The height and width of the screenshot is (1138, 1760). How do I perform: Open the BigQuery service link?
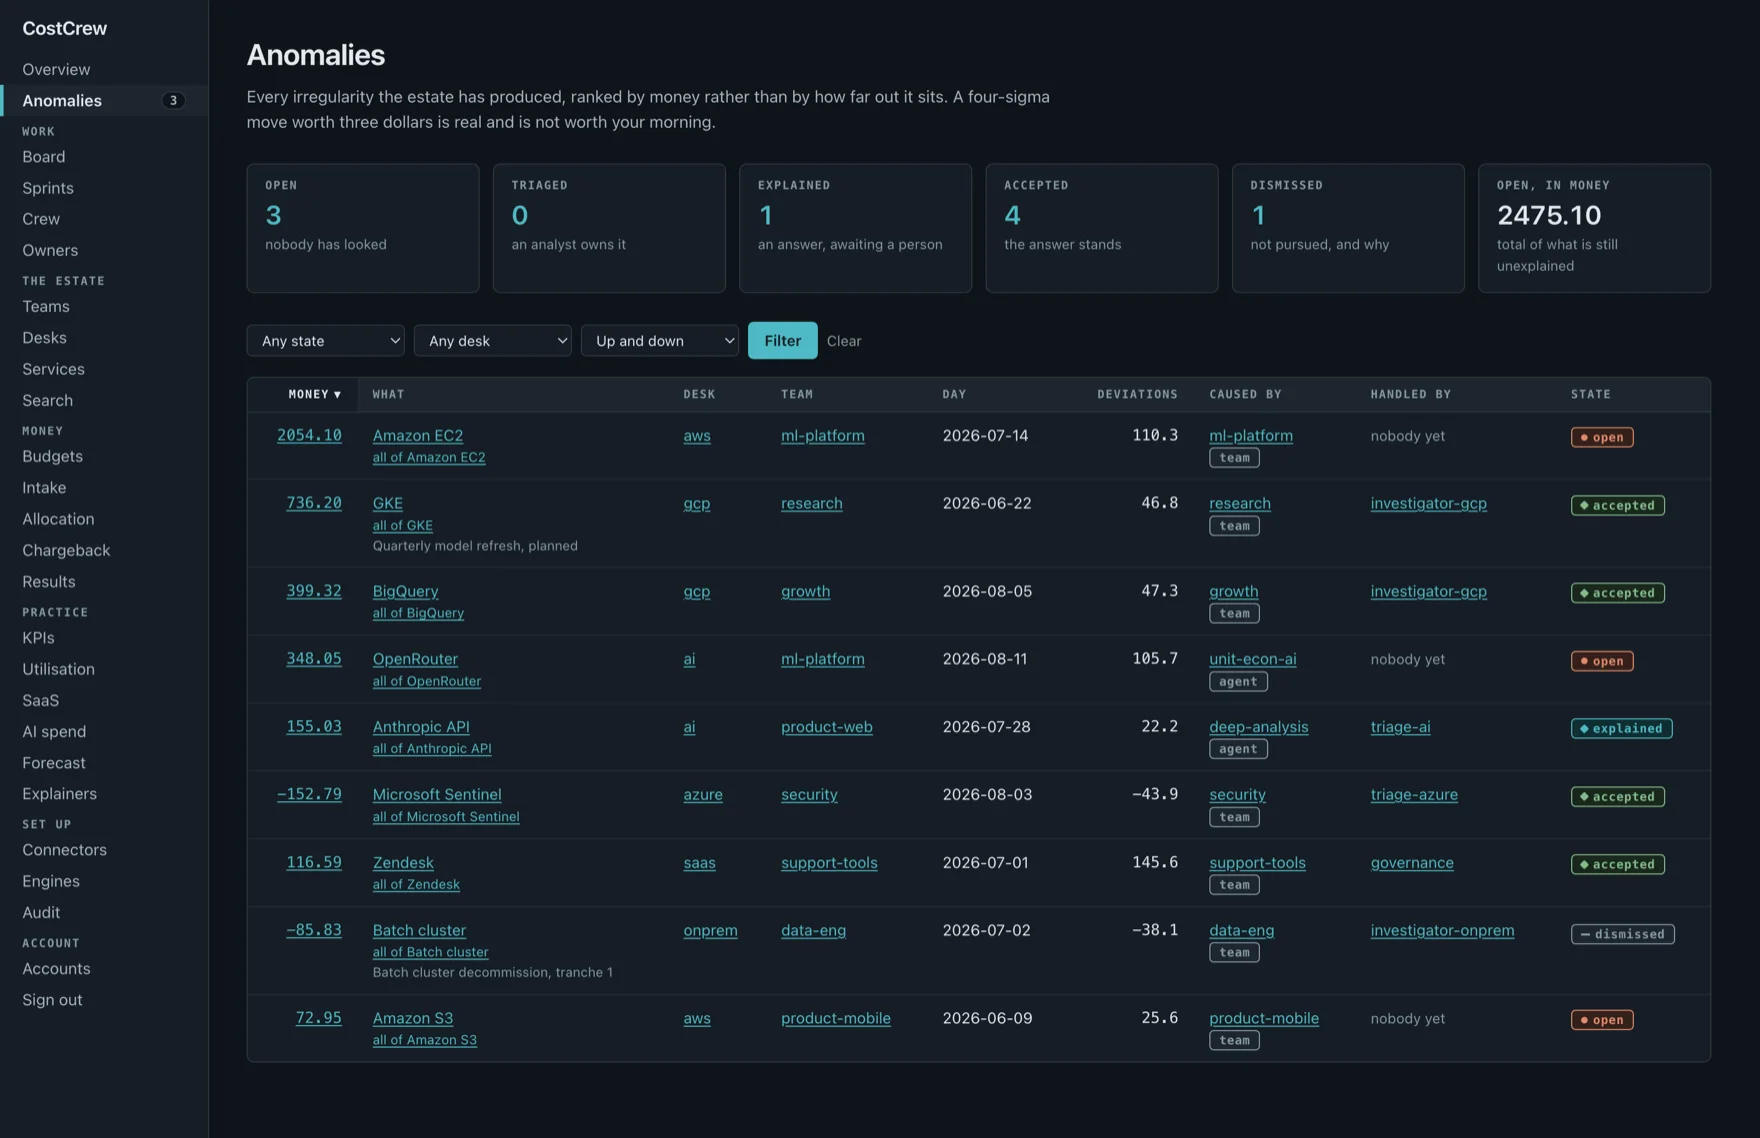point(405,591)
